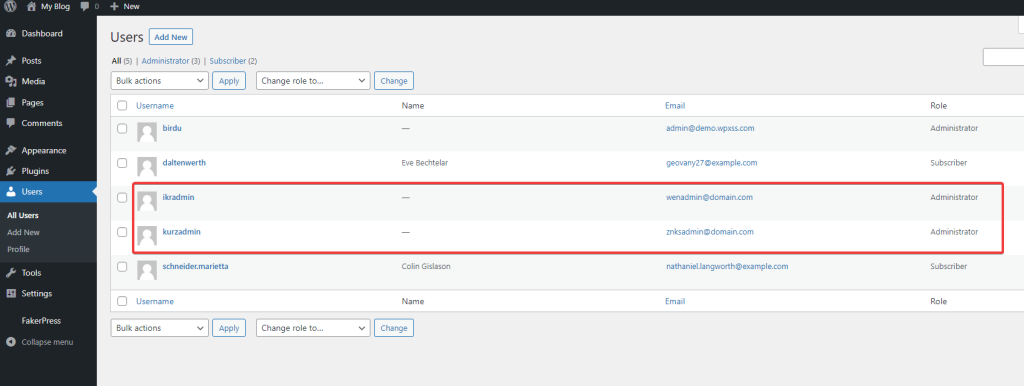Viewport: 1024px width, 386px height.
Task: Click the Add New user button
Action: 171,37
